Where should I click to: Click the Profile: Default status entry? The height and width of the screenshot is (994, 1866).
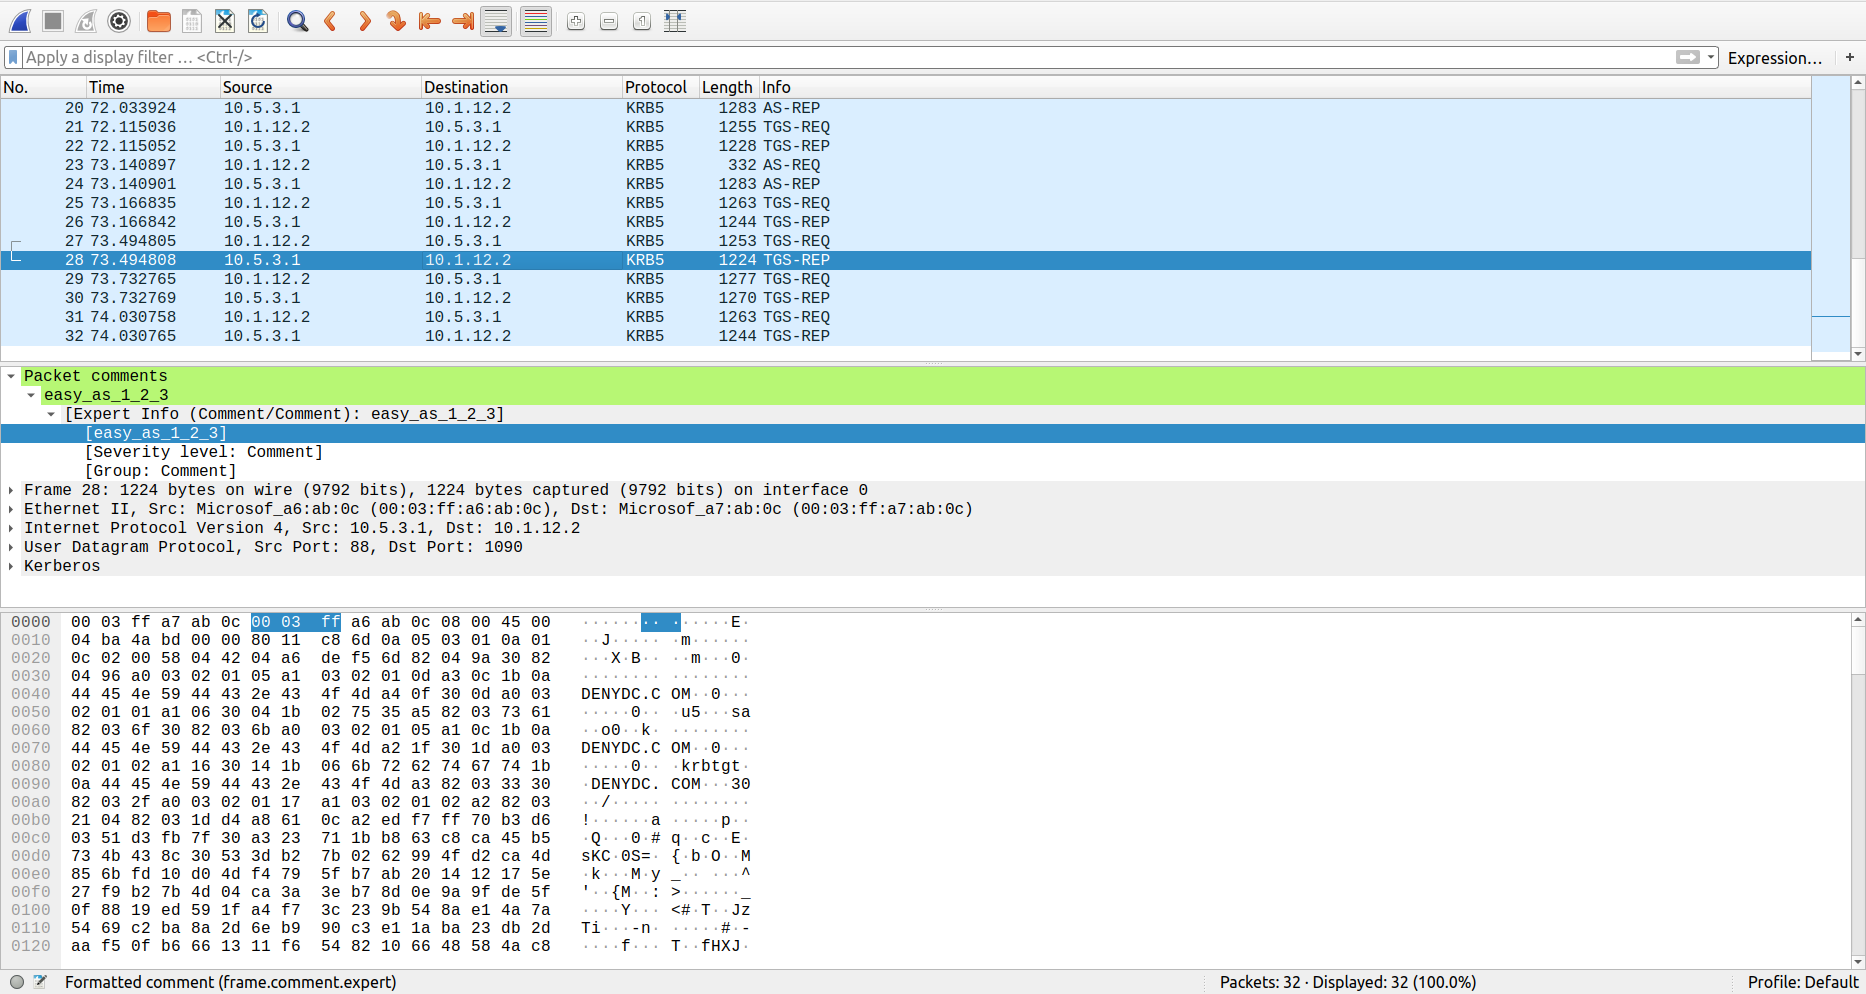1803,982
